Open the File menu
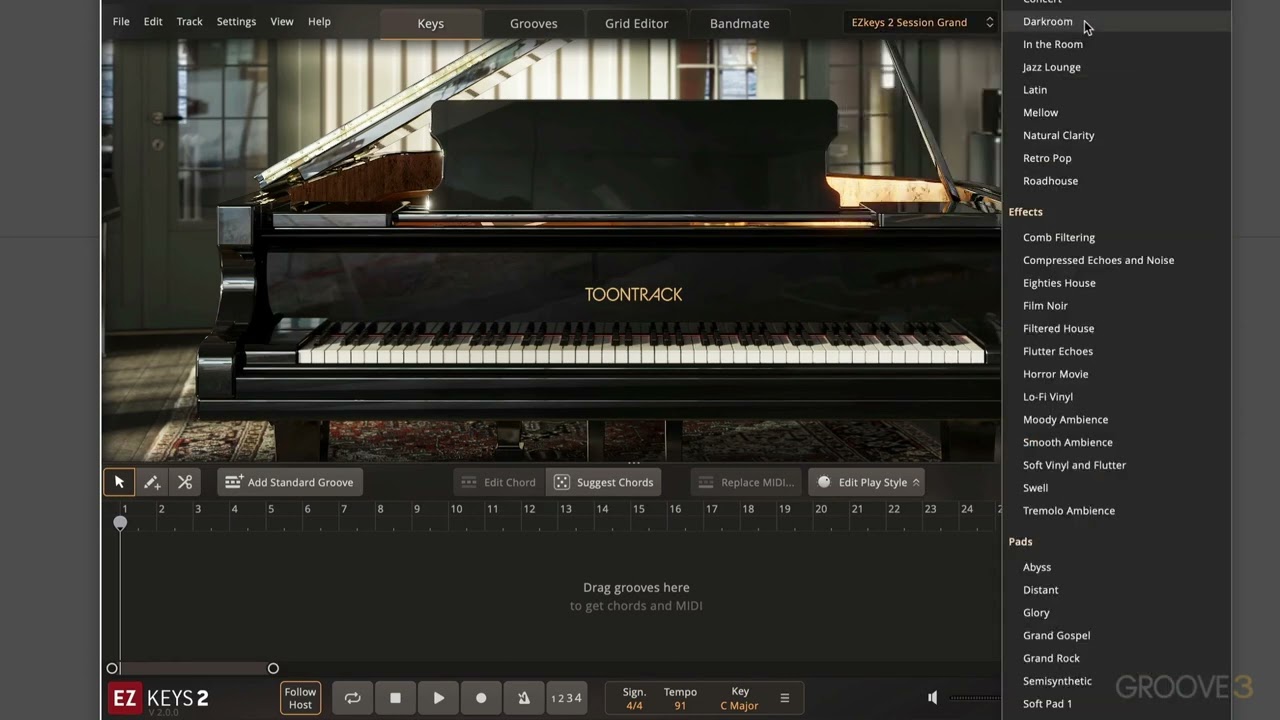The height and width of the screenshot is (720, 1280). coord(121,21)
